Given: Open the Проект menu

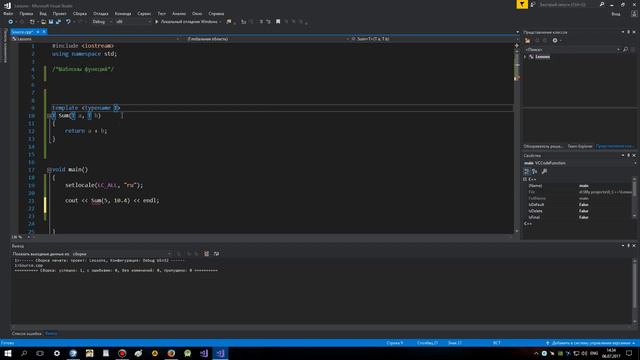Looking at the screenshot, I should point(60,13).
